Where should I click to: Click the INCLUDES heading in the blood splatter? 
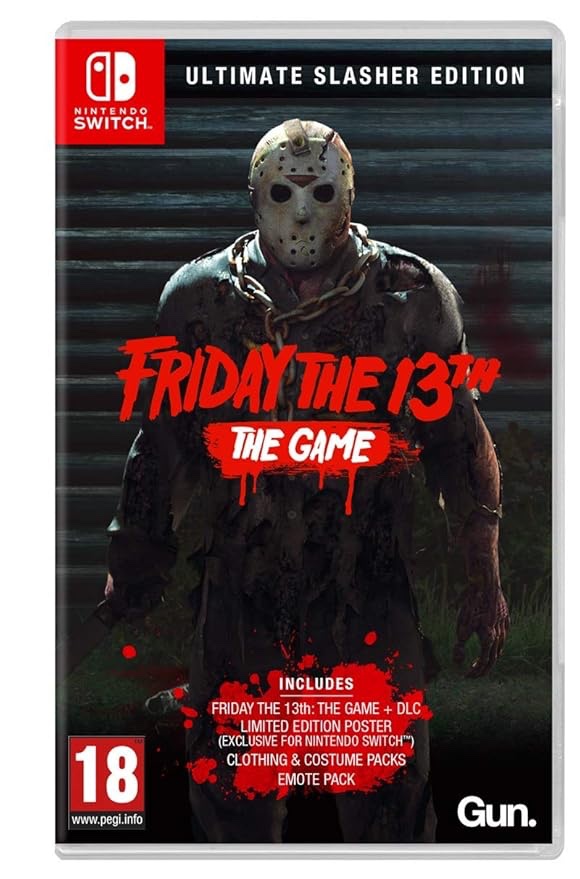317,683
